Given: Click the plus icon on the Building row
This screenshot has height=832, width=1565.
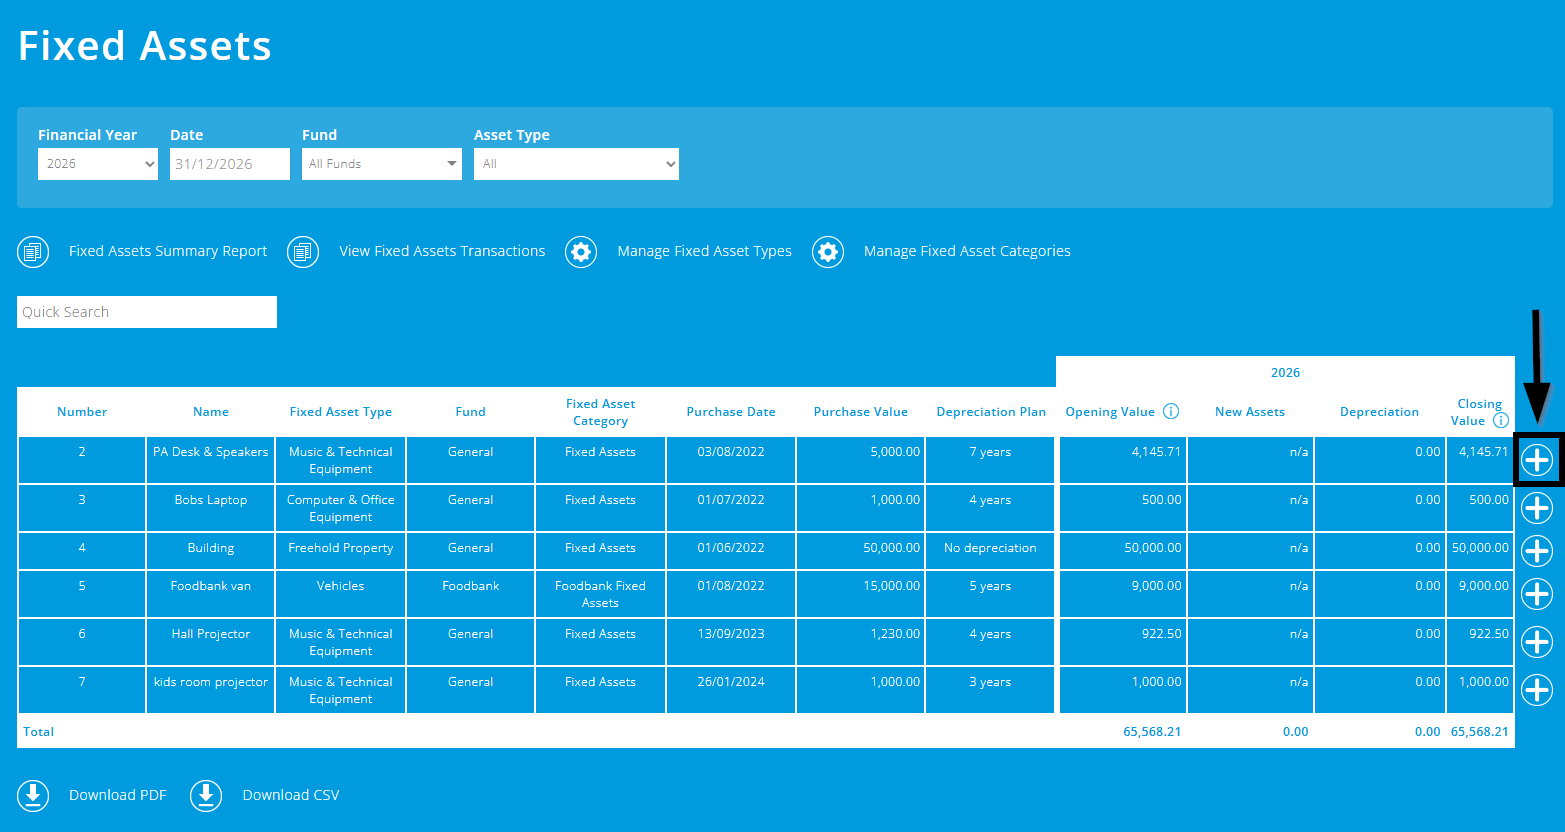Looking at the screenshot, I should point(1537,551).
